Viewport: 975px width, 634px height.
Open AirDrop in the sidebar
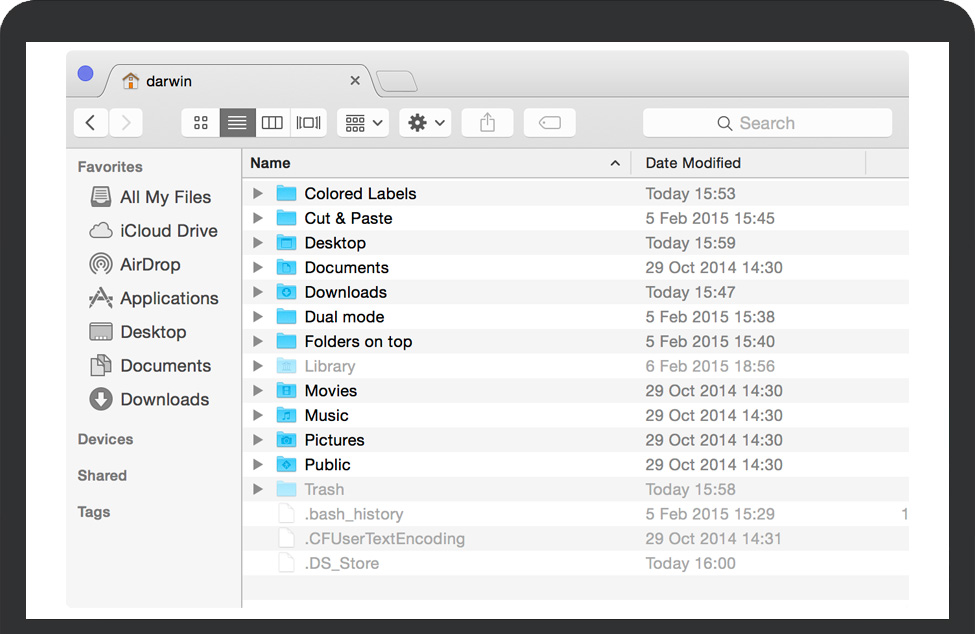pos(149,265)
